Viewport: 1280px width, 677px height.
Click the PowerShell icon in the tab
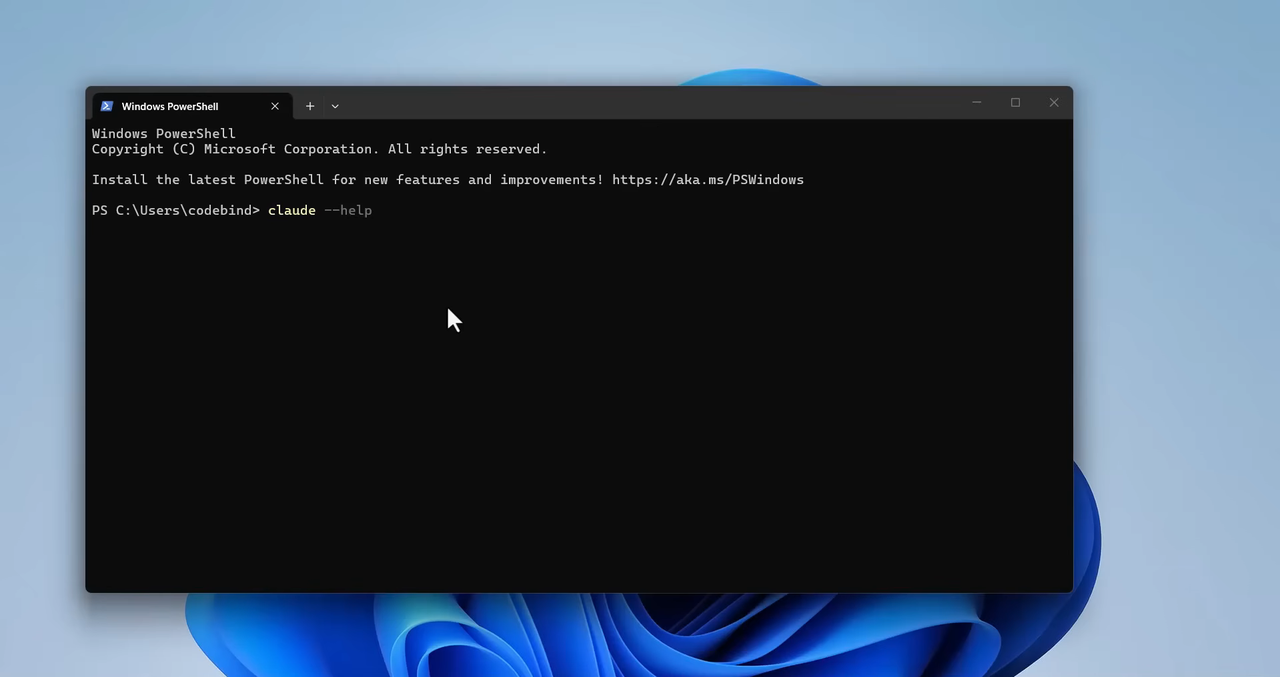(107, 106)
